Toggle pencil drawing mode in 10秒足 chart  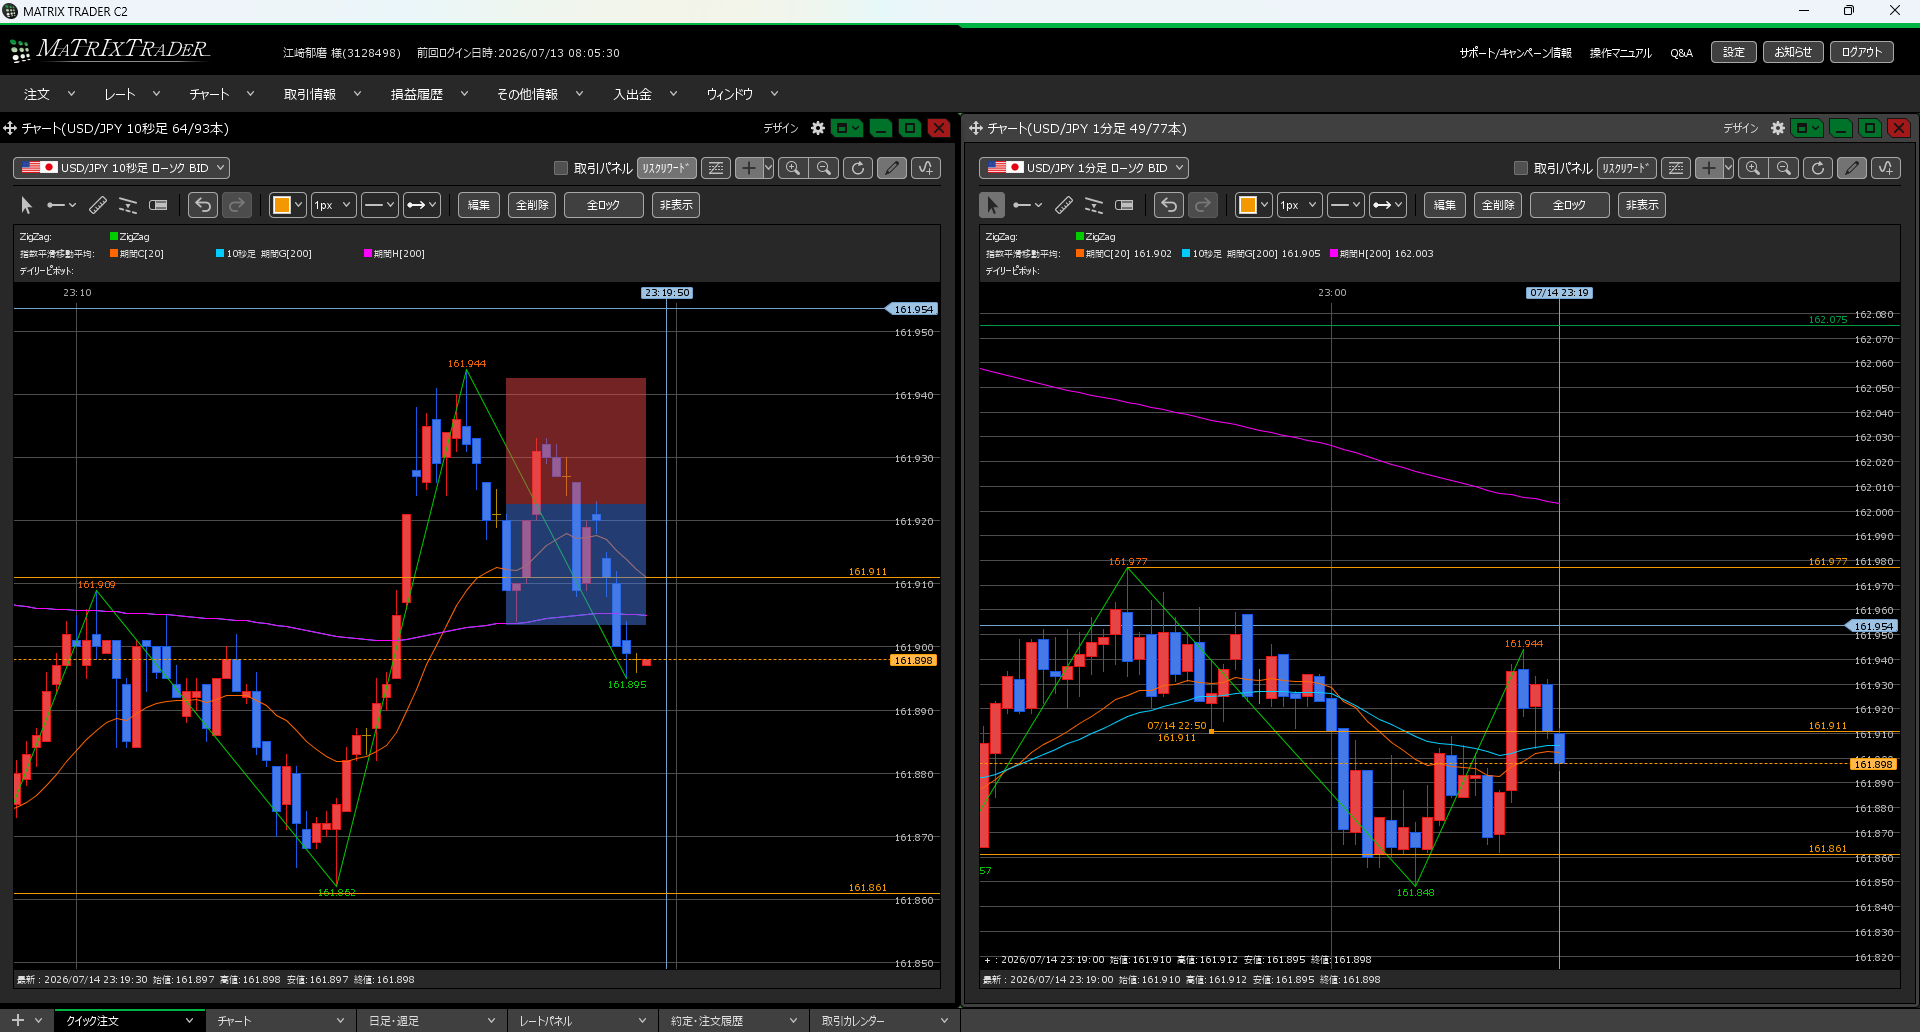point(892,168)
